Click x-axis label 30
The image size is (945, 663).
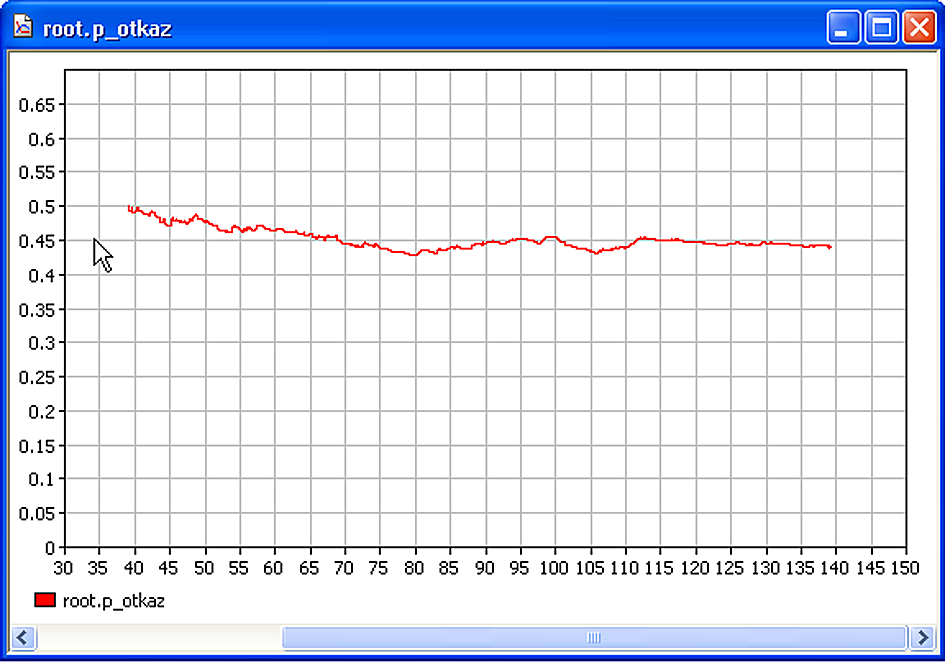[63, 568]
